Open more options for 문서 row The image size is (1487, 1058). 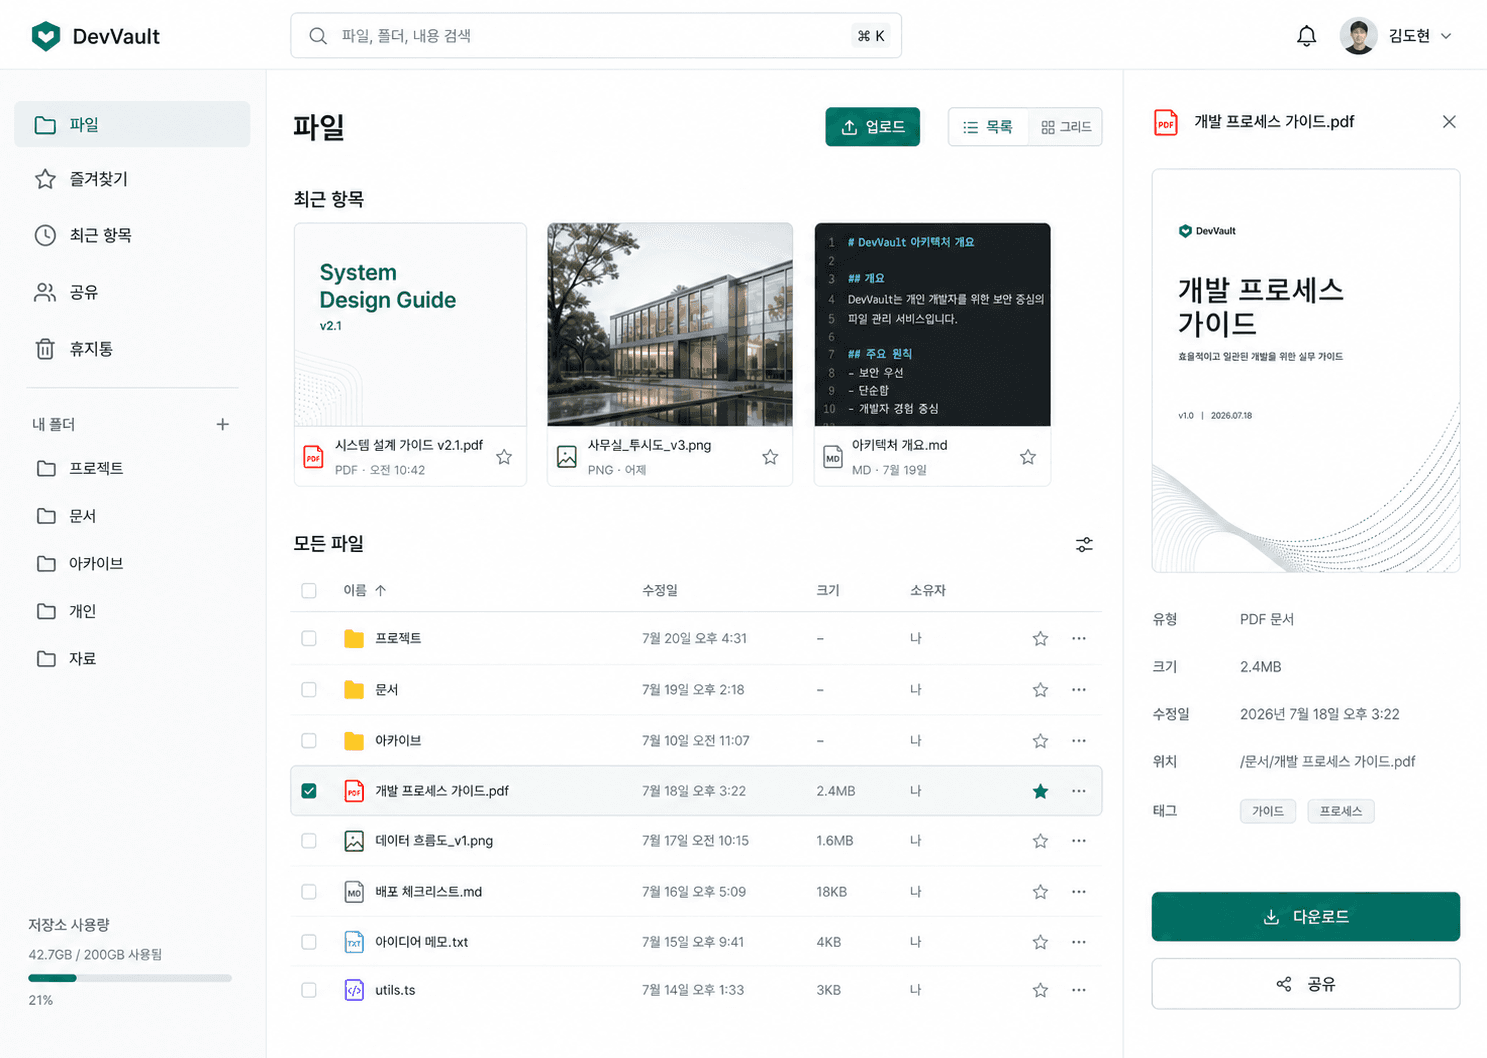pos(1079,690)
